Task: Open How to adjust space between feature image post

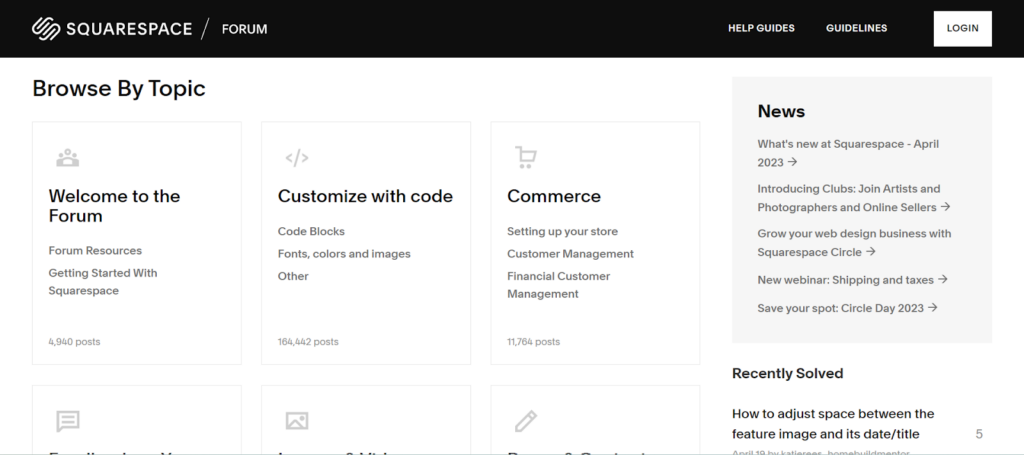Action: 833,424
